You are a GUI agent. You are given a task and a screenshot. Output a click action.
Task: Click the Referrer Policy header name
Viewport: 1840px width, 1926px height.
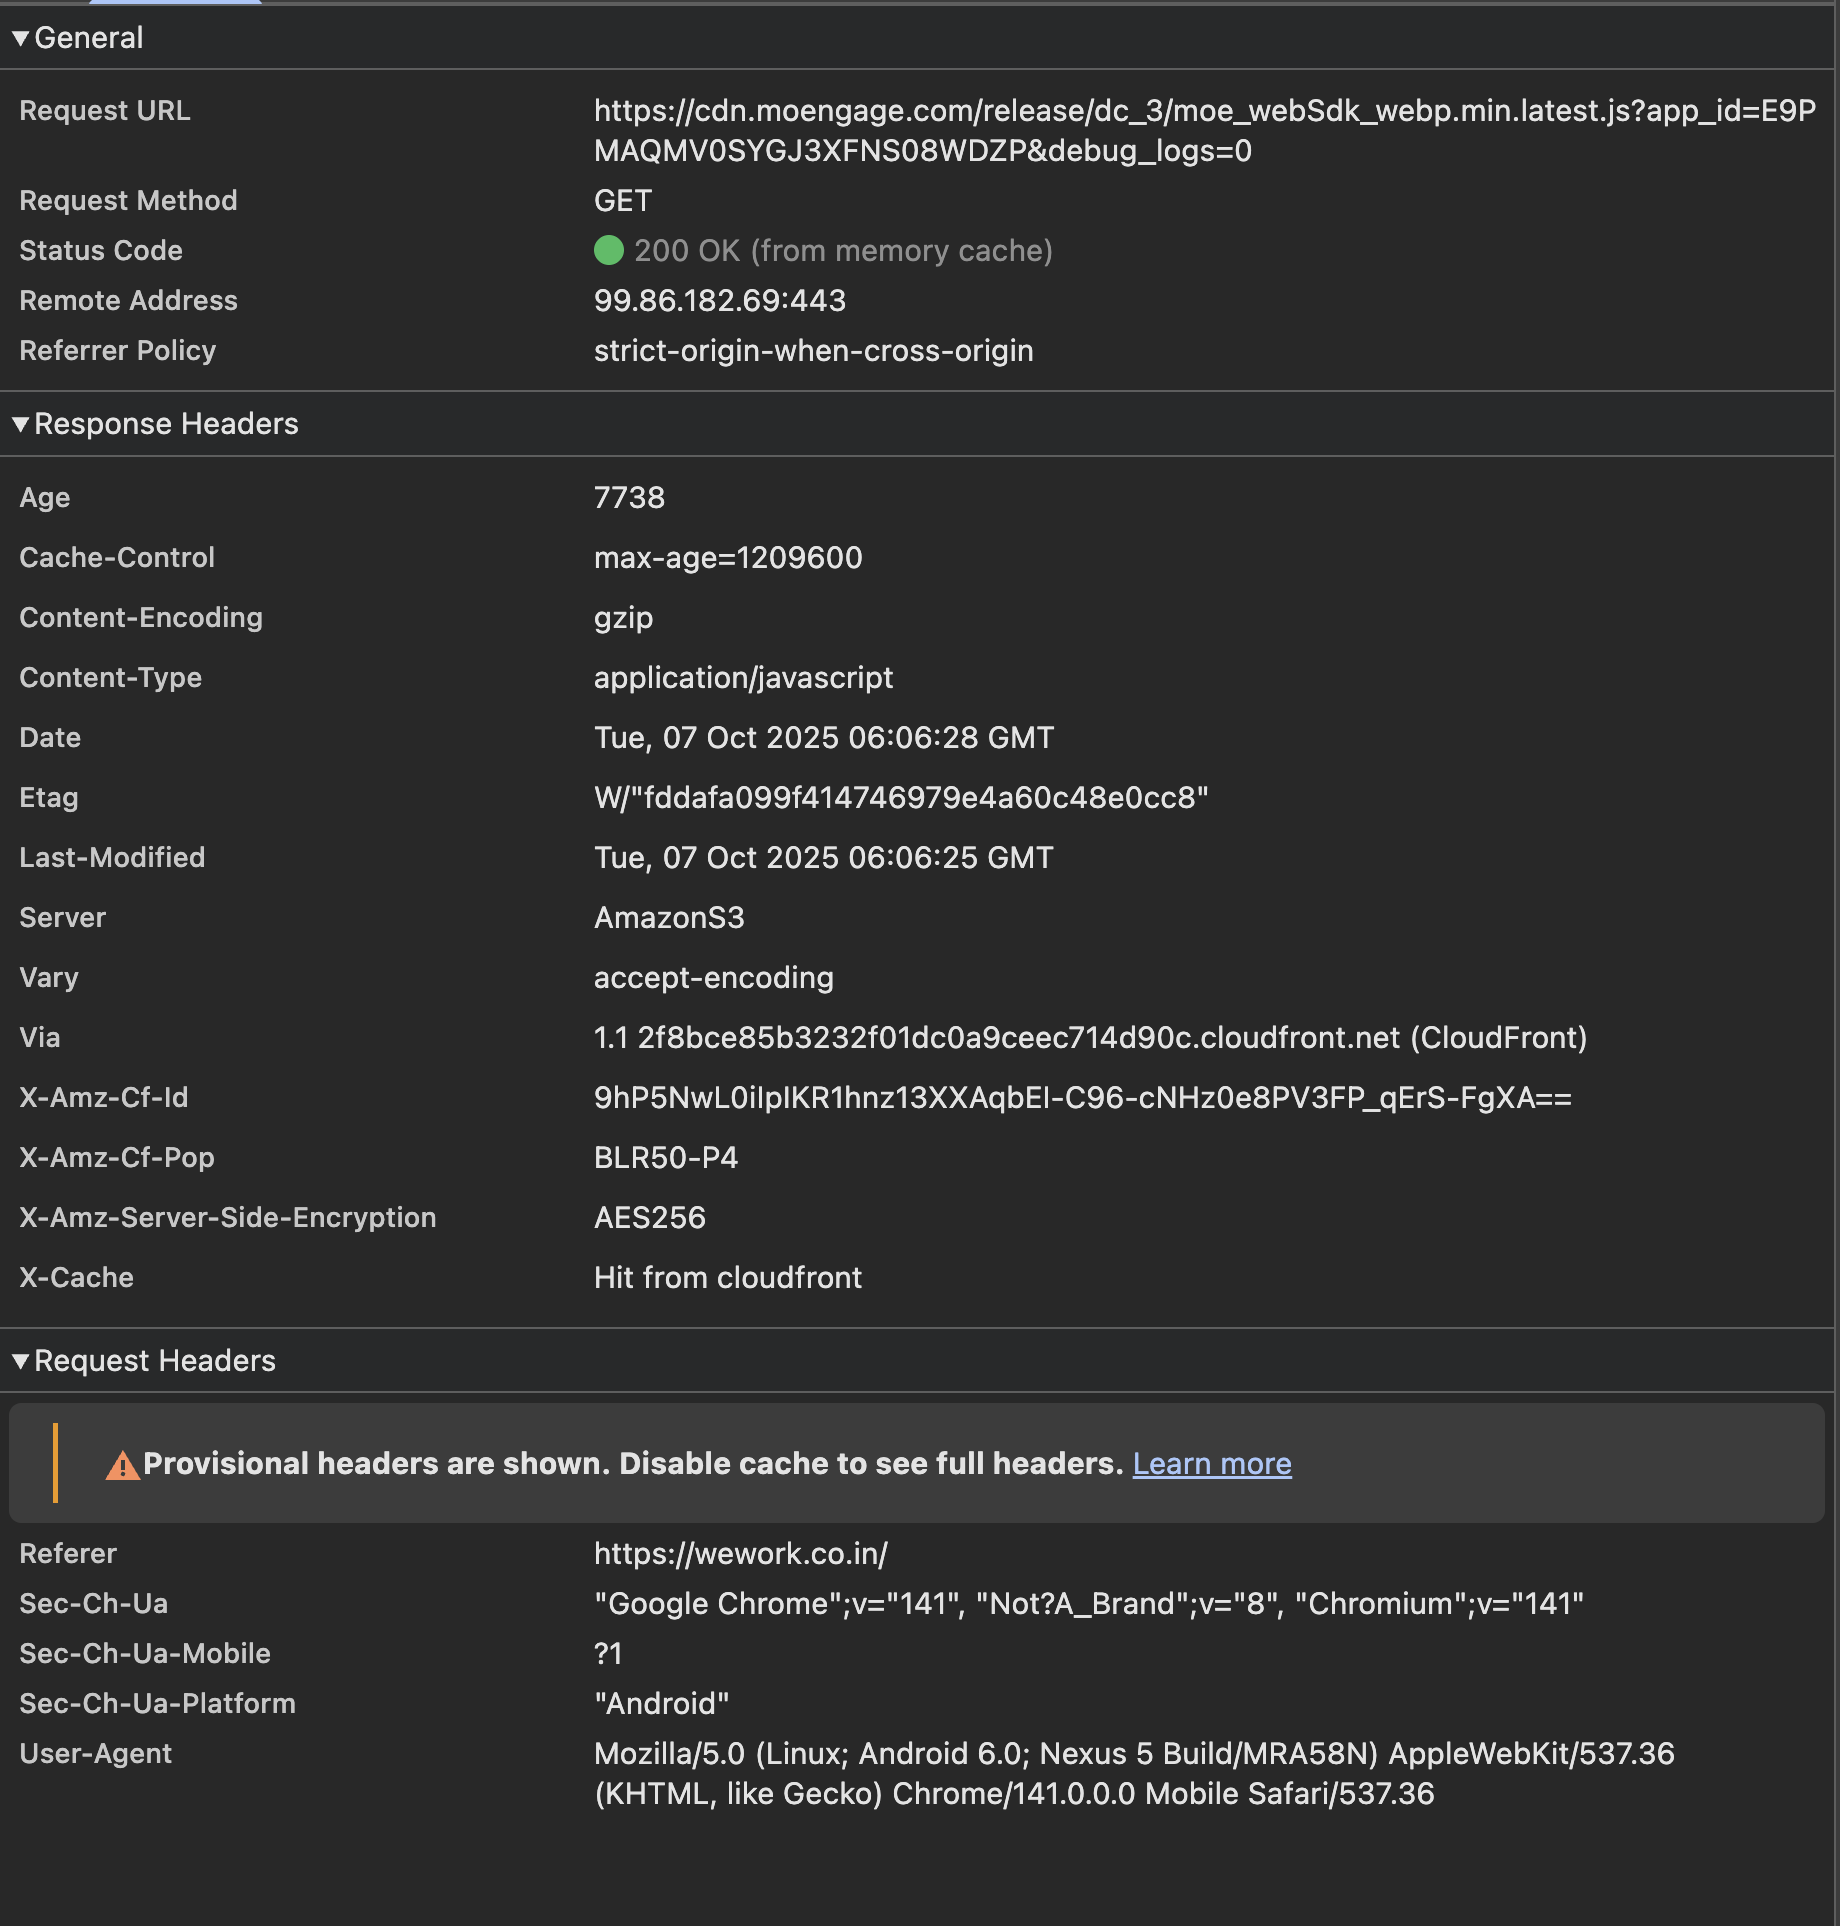(117, 350)
